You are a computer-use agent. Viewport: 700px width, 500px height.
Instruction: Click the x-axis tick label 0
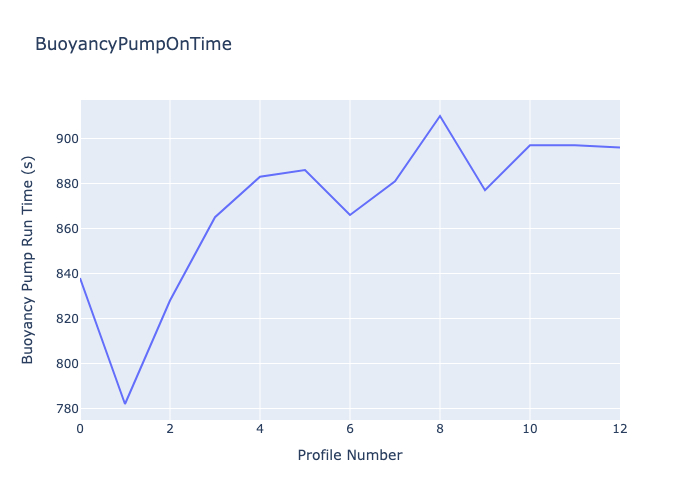tap(80, 428)
